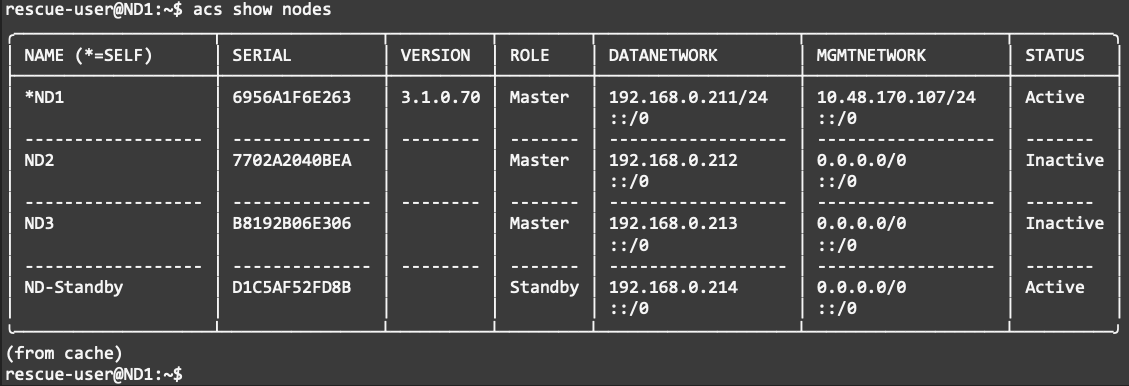Image resolution: width=1129 pixels, height=386 pixels.
Task: Select the *ND1 node name
Action: 44,97
